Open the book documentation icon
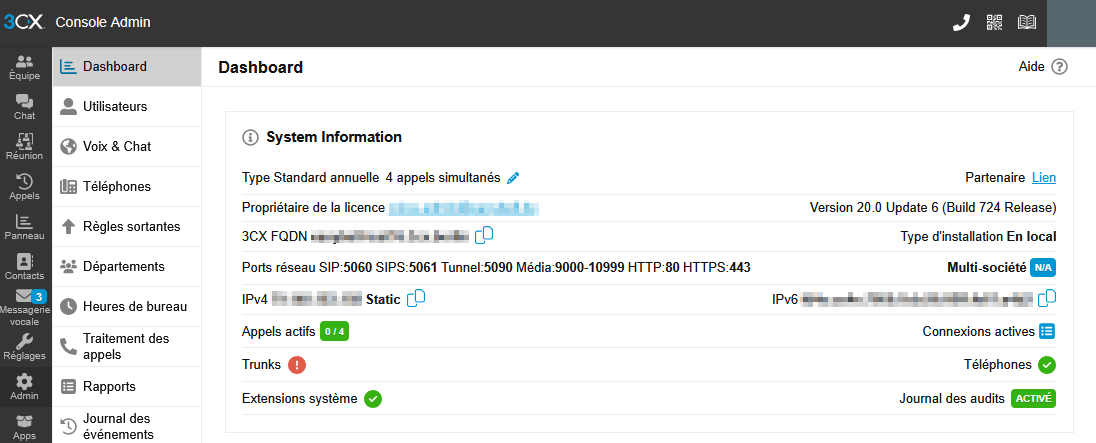 point(1026,22)
